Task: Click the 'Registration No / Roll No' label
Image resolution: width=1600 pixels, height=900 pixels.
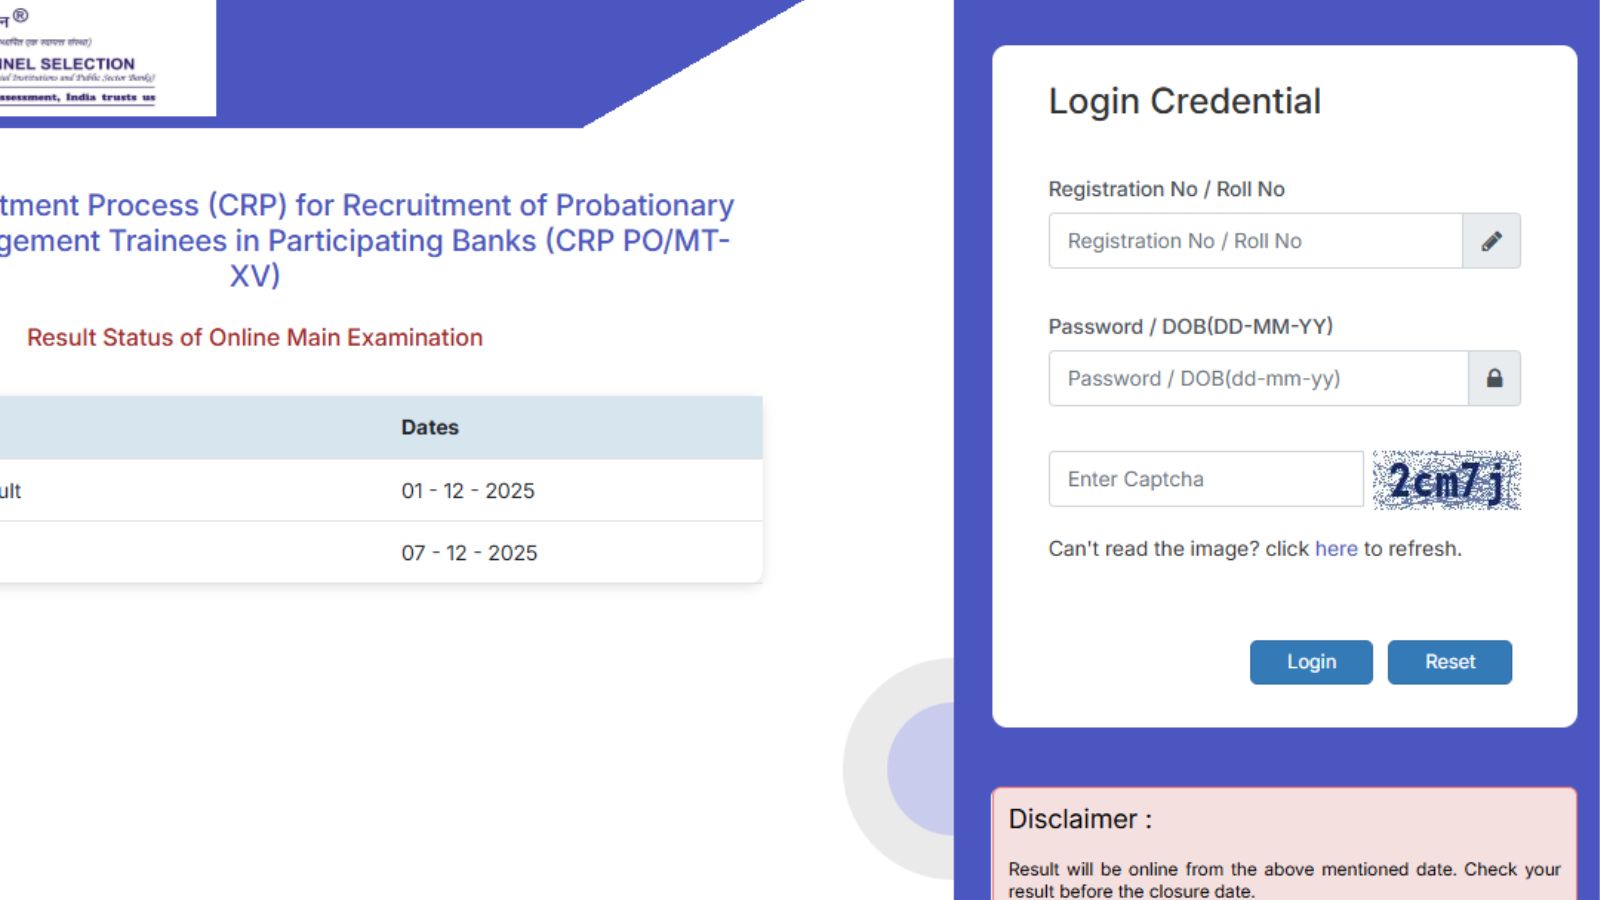Action: (x=1166, y=189)
